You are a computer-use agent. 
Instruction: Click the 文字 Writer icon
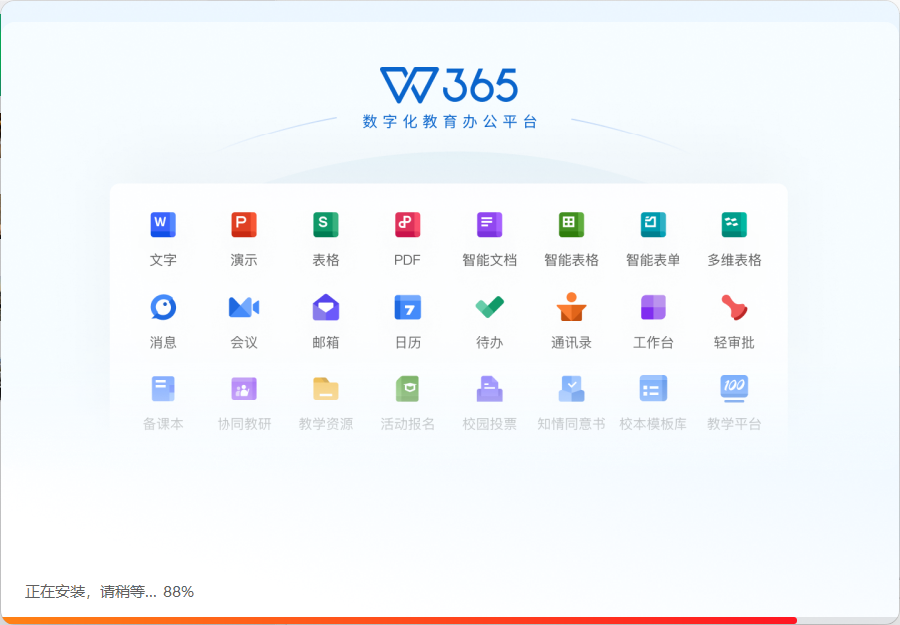(x=163, y=224)
